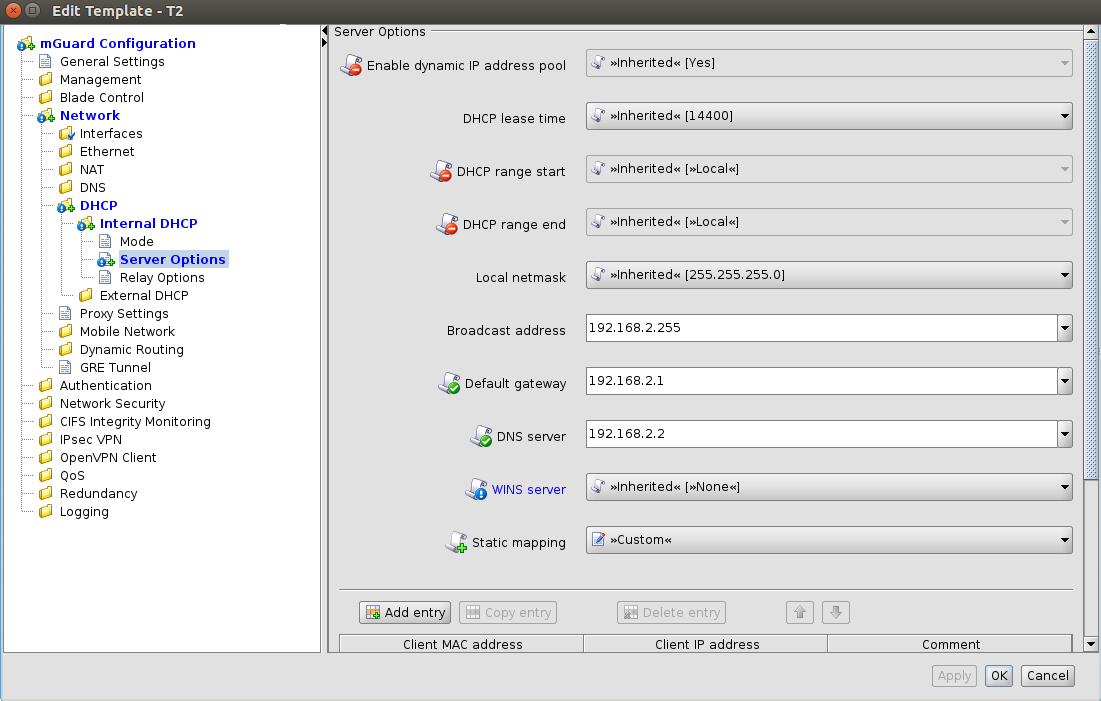Click the icon next to DHCP range start
The height and width of the screenshot is (701, 1101).
441,171
